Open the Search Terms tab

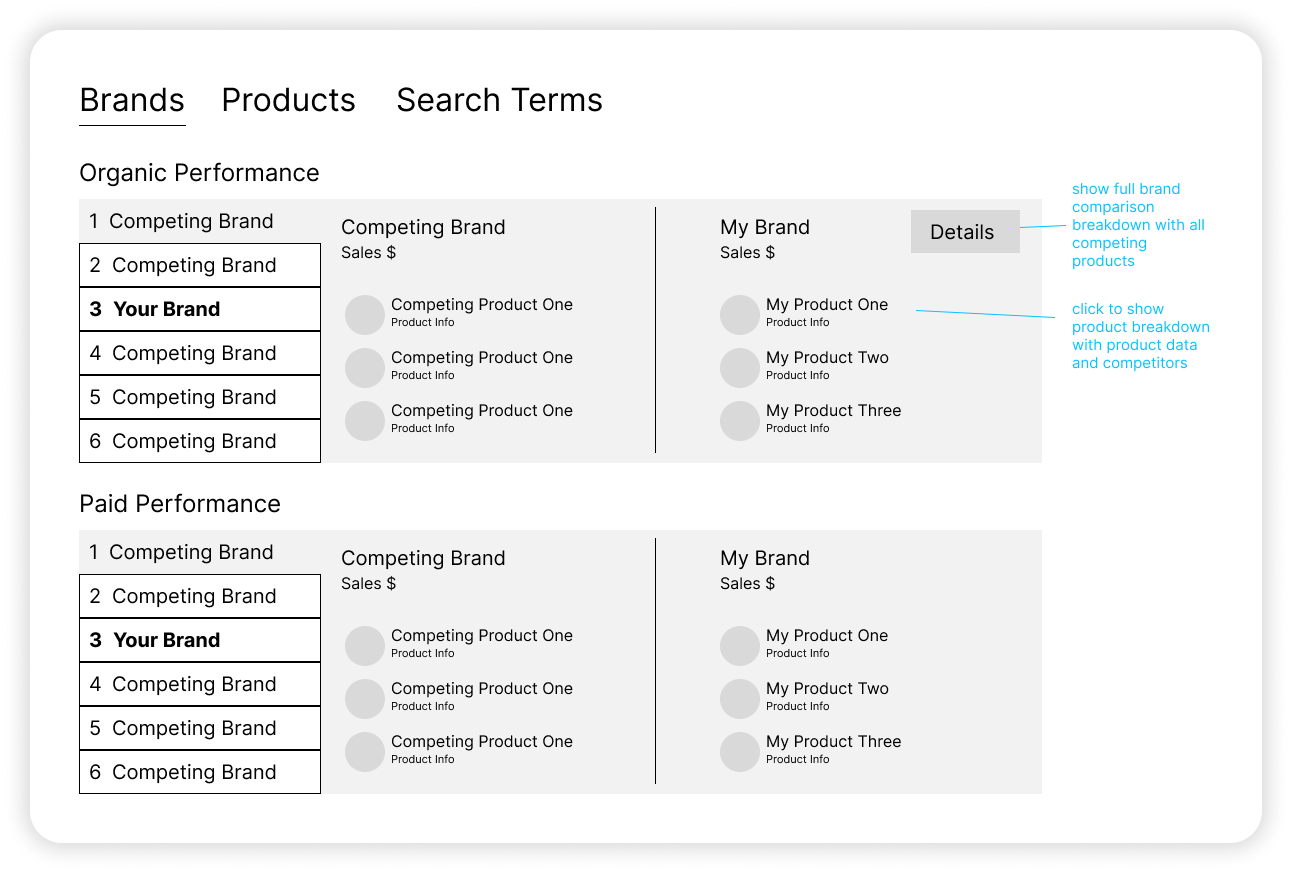[499, 100]
